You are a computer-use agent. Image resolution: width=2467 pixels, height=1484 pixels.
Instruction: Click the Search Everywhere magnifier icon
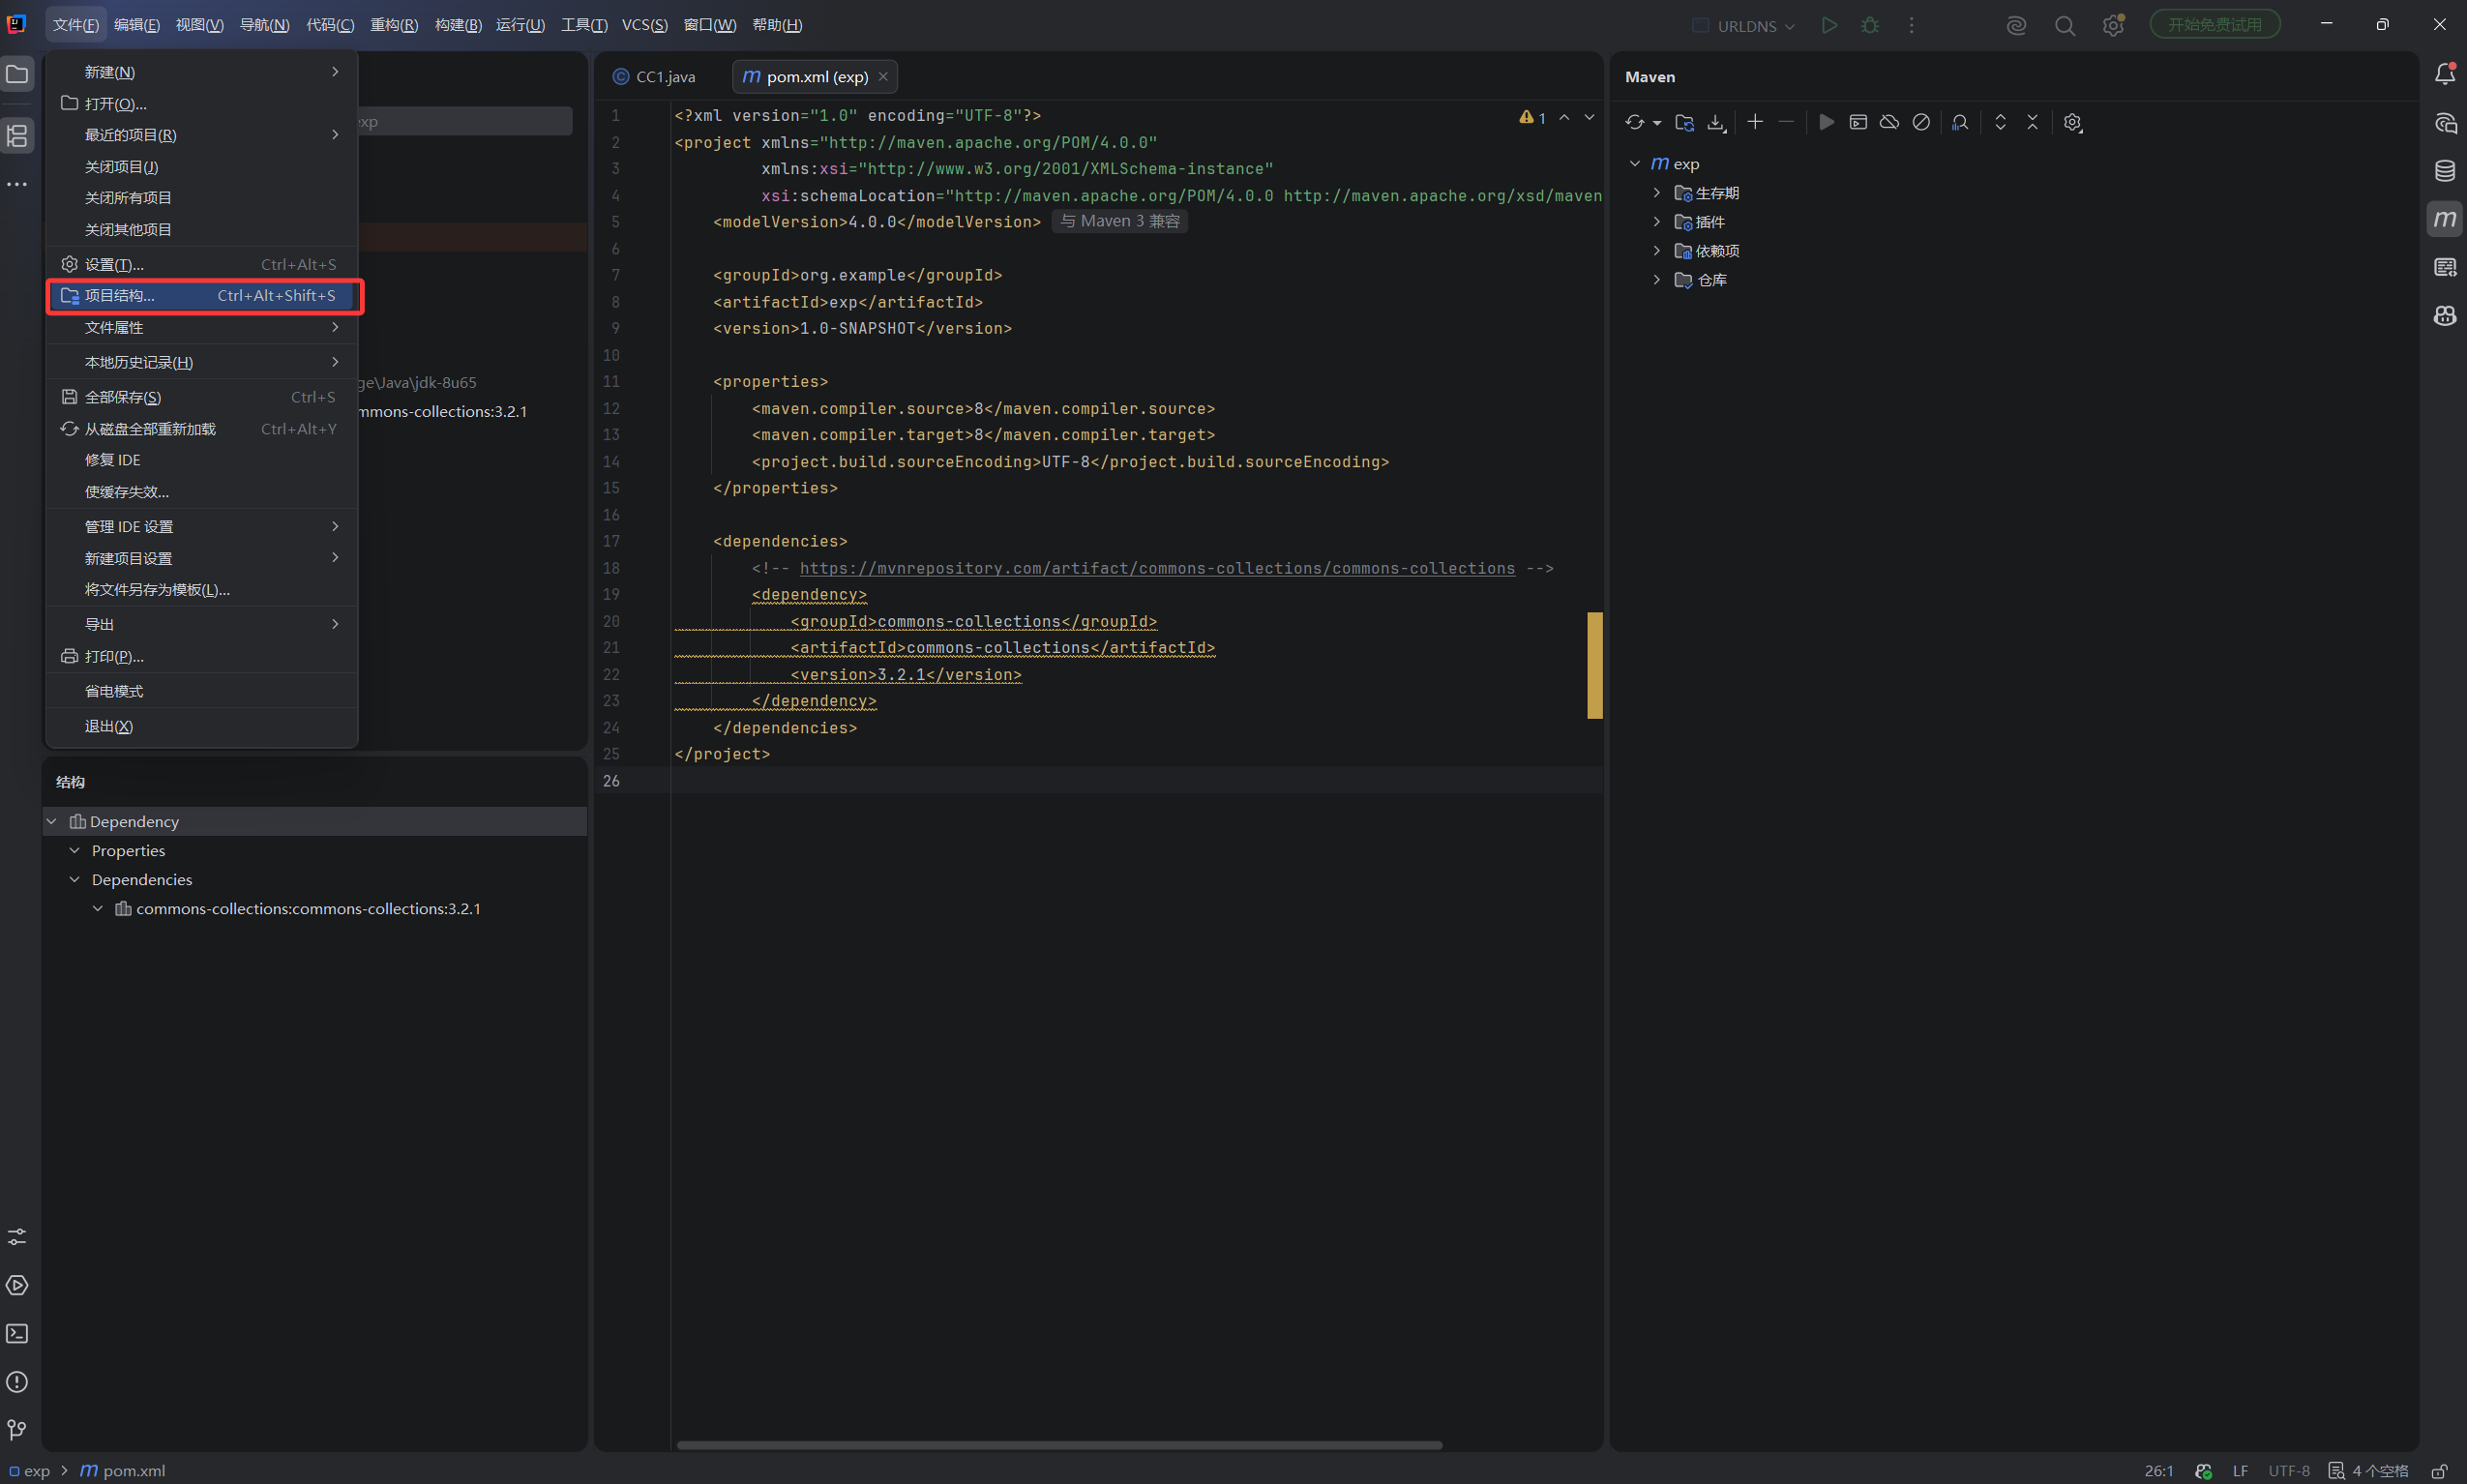click(x=2064, y=25)
